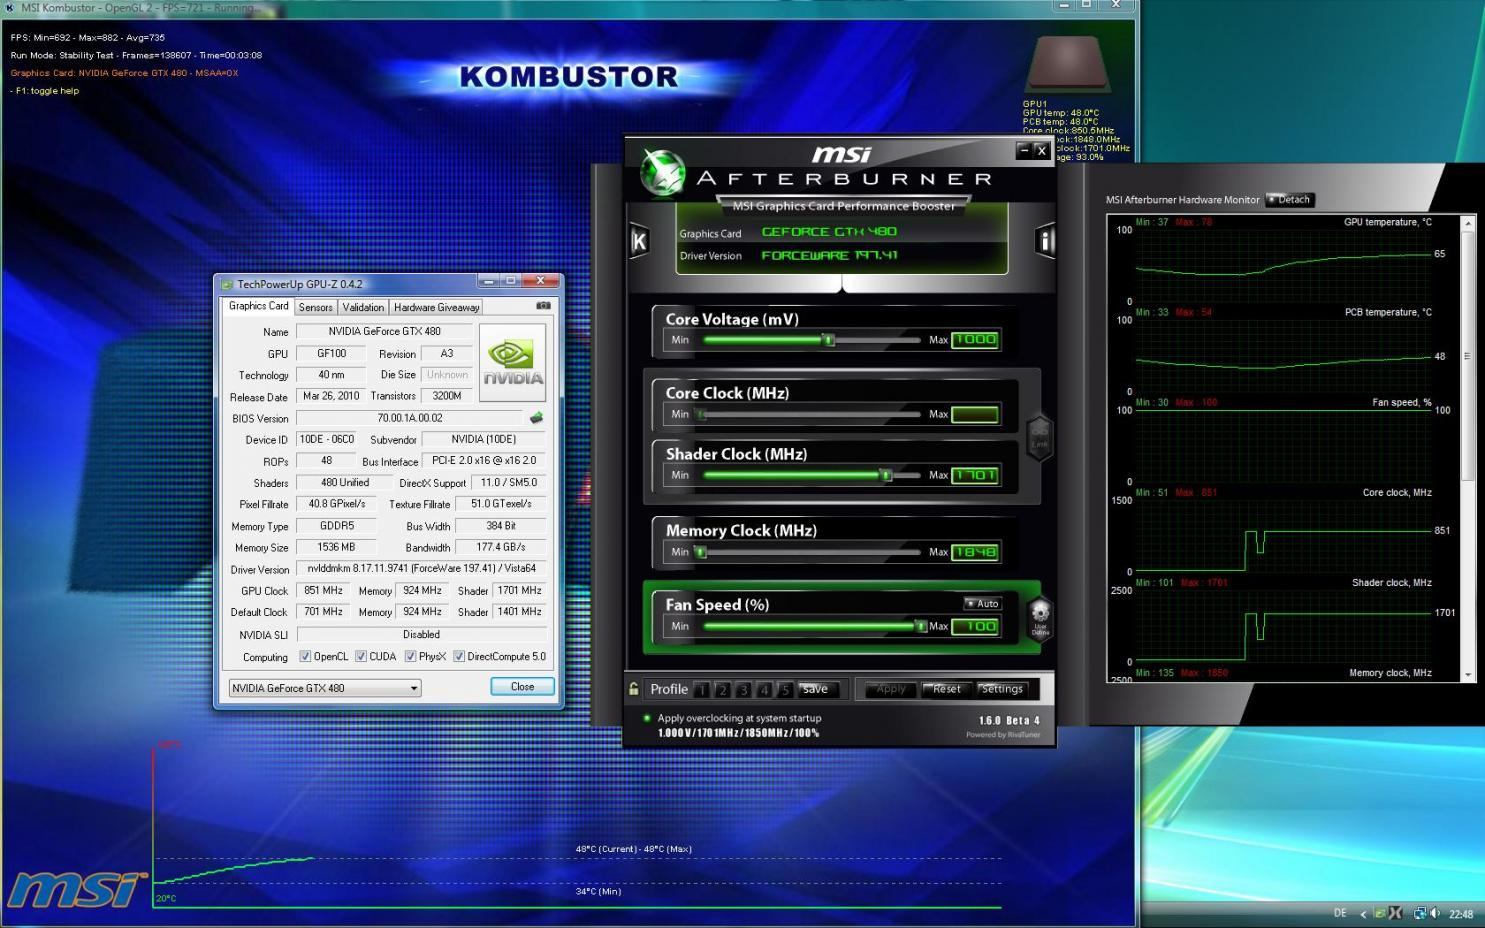This screenshot has height=928, width=1485.
Task: Select profile slot 4 in Afterburner
Action: click(x=764, y=690)
